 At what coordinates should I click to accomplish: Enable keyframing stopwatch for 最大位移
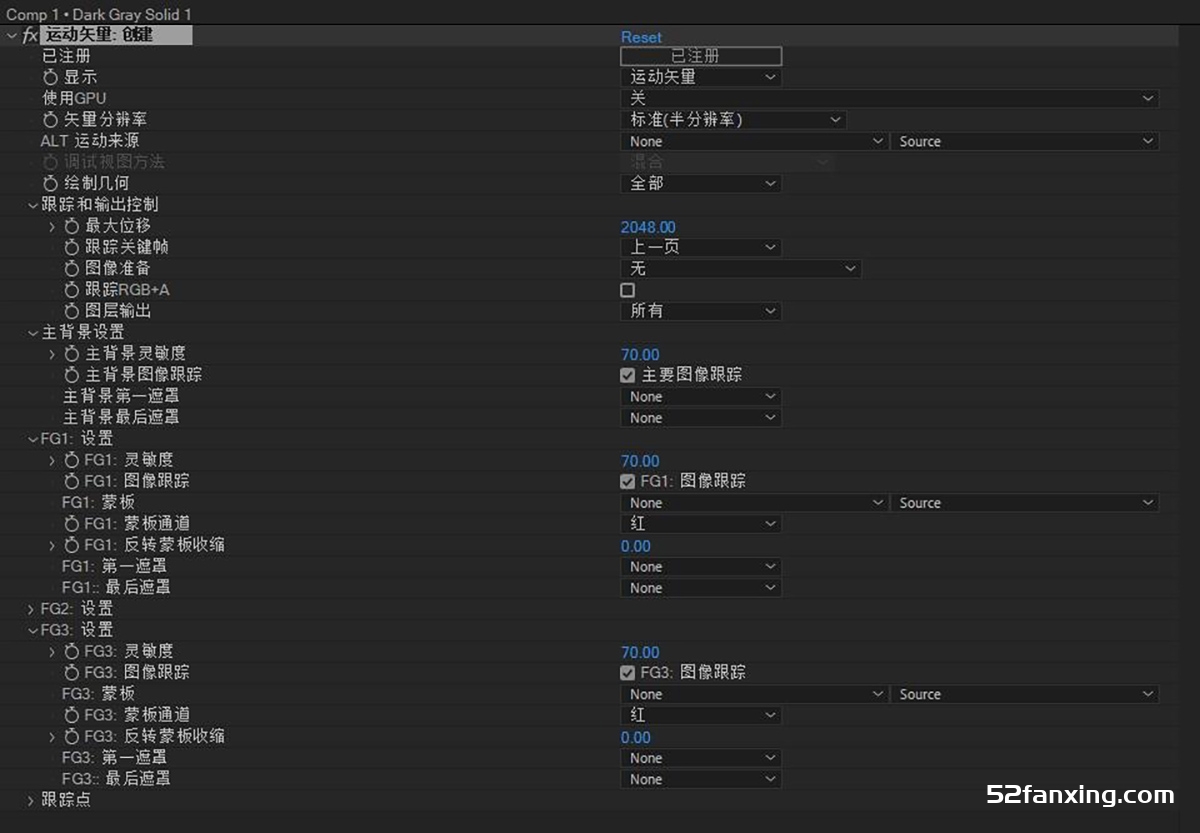click(x=71, y=226)
